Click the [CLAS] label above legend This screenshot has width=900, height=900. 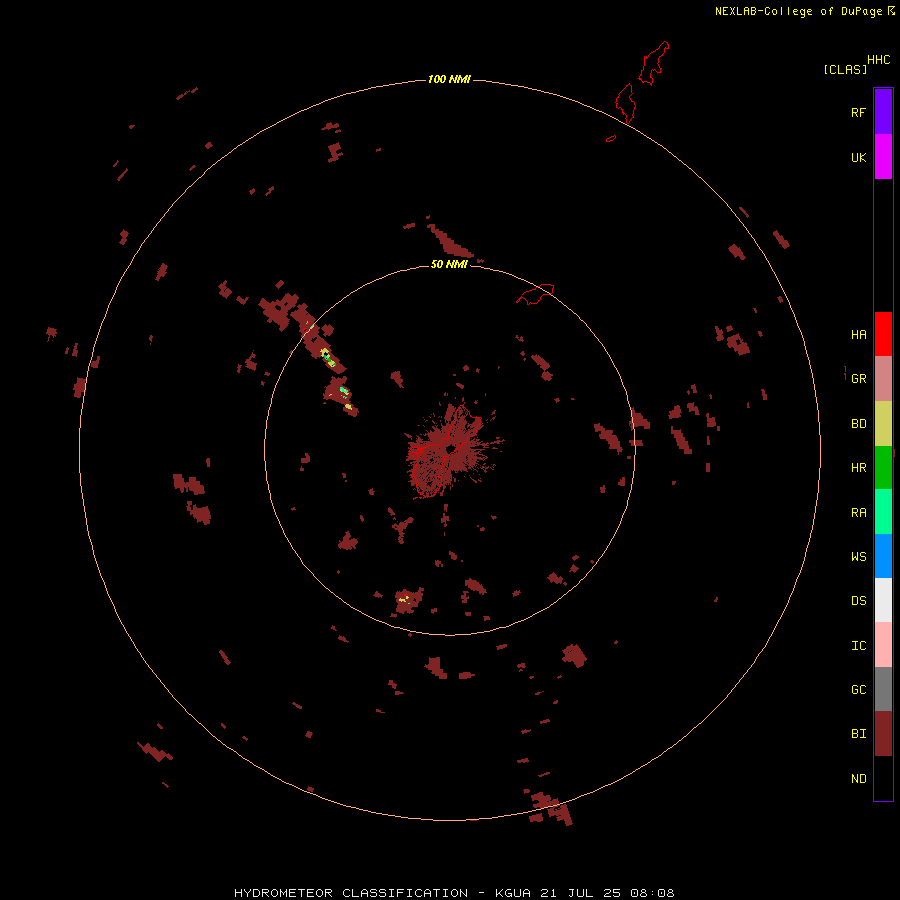click(845, 69)
